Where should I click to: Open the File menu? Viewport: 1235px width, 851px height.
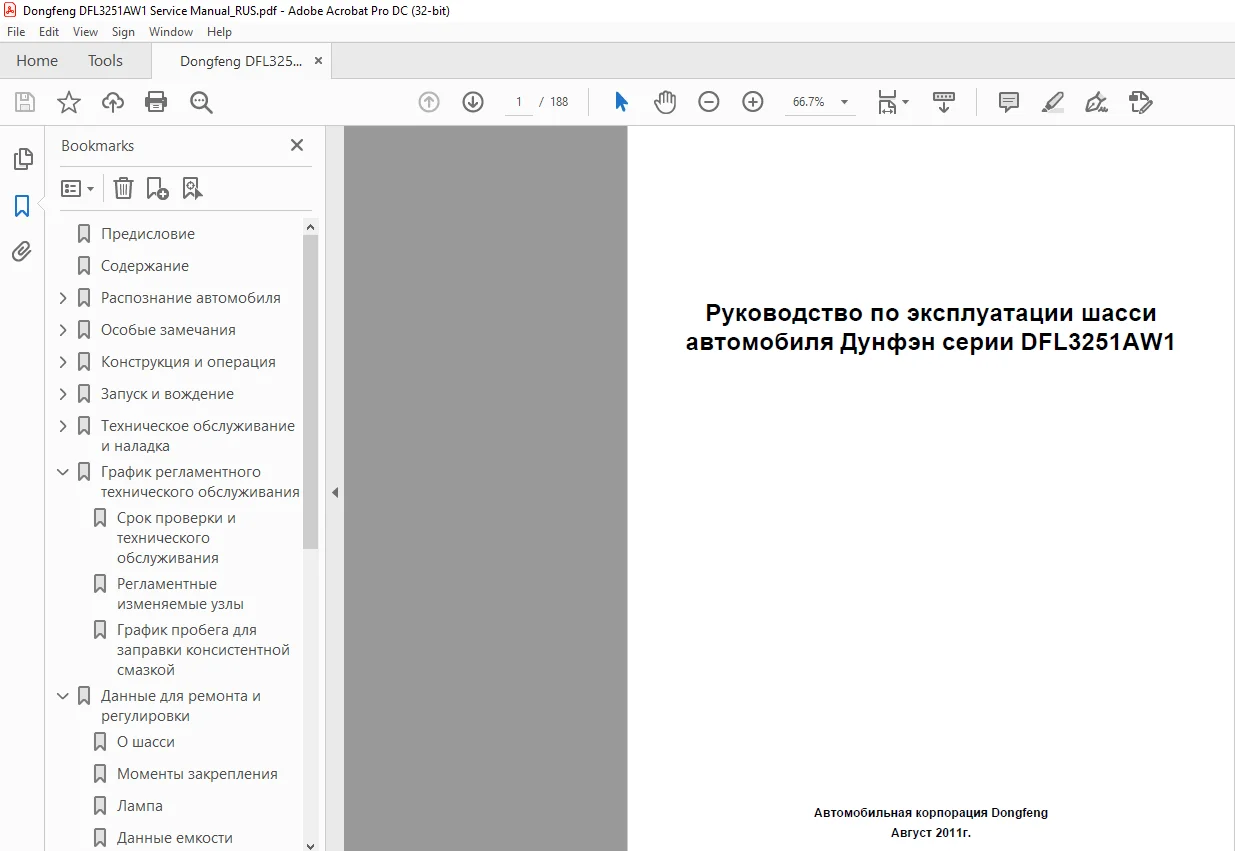pos(16,32)
